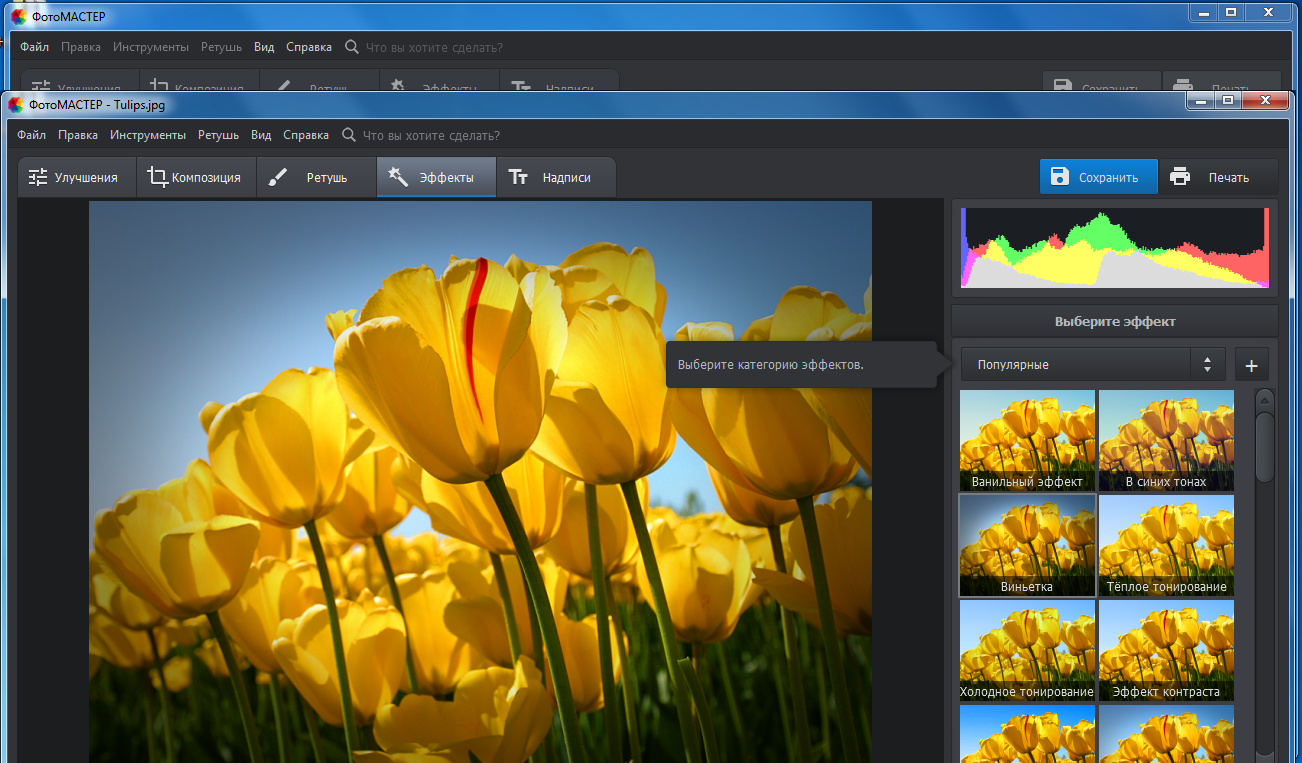Click ФотоМАСТЕР app icon in Tulips.jpg title bar
Viewport: 1302px width, 763px height.
pyautogui.click(x=17, y=104)
